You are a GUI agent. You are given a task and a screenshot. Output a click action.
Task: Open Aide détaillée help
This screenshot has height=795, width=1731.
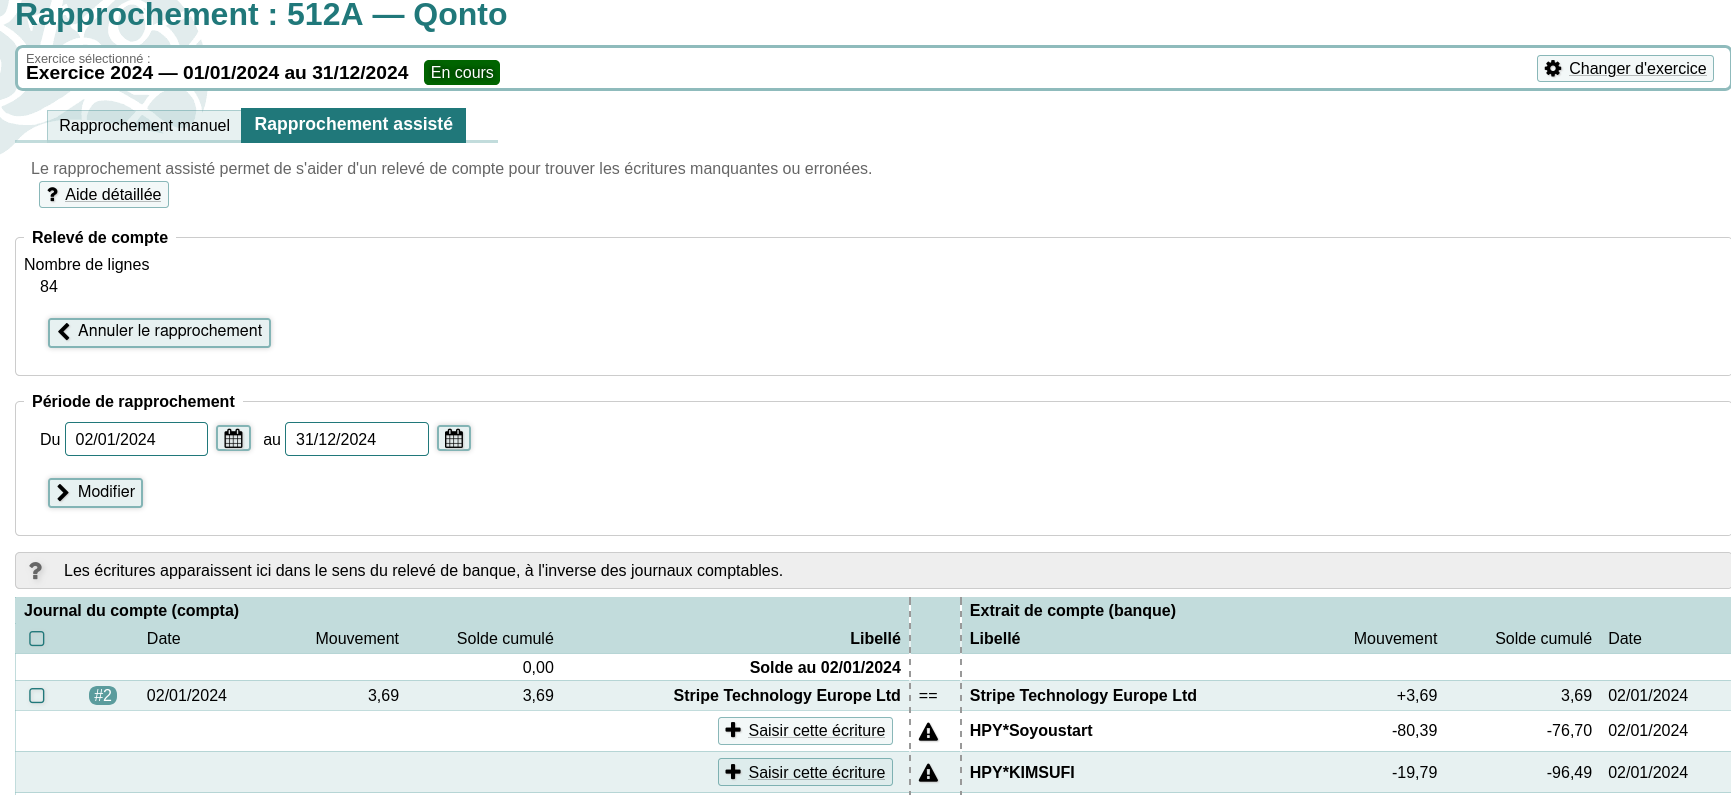(x=104, y=195)
